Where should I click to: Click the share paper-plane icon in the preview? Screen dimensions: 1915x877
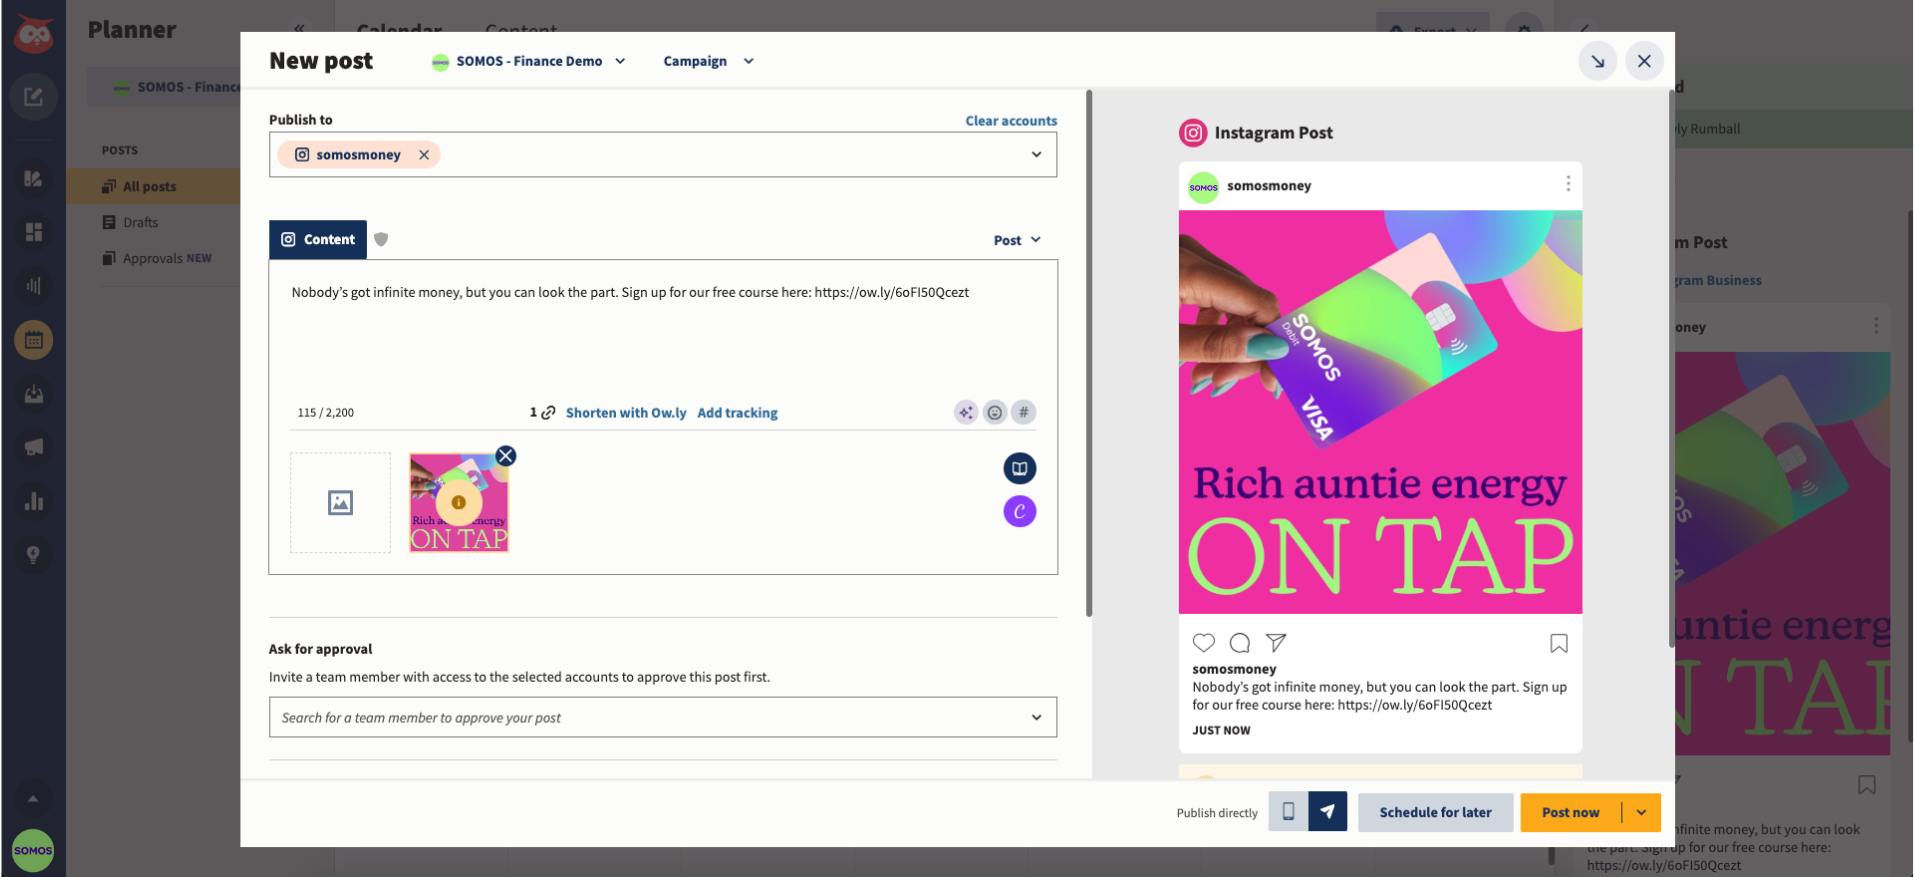coord(1276,643)
